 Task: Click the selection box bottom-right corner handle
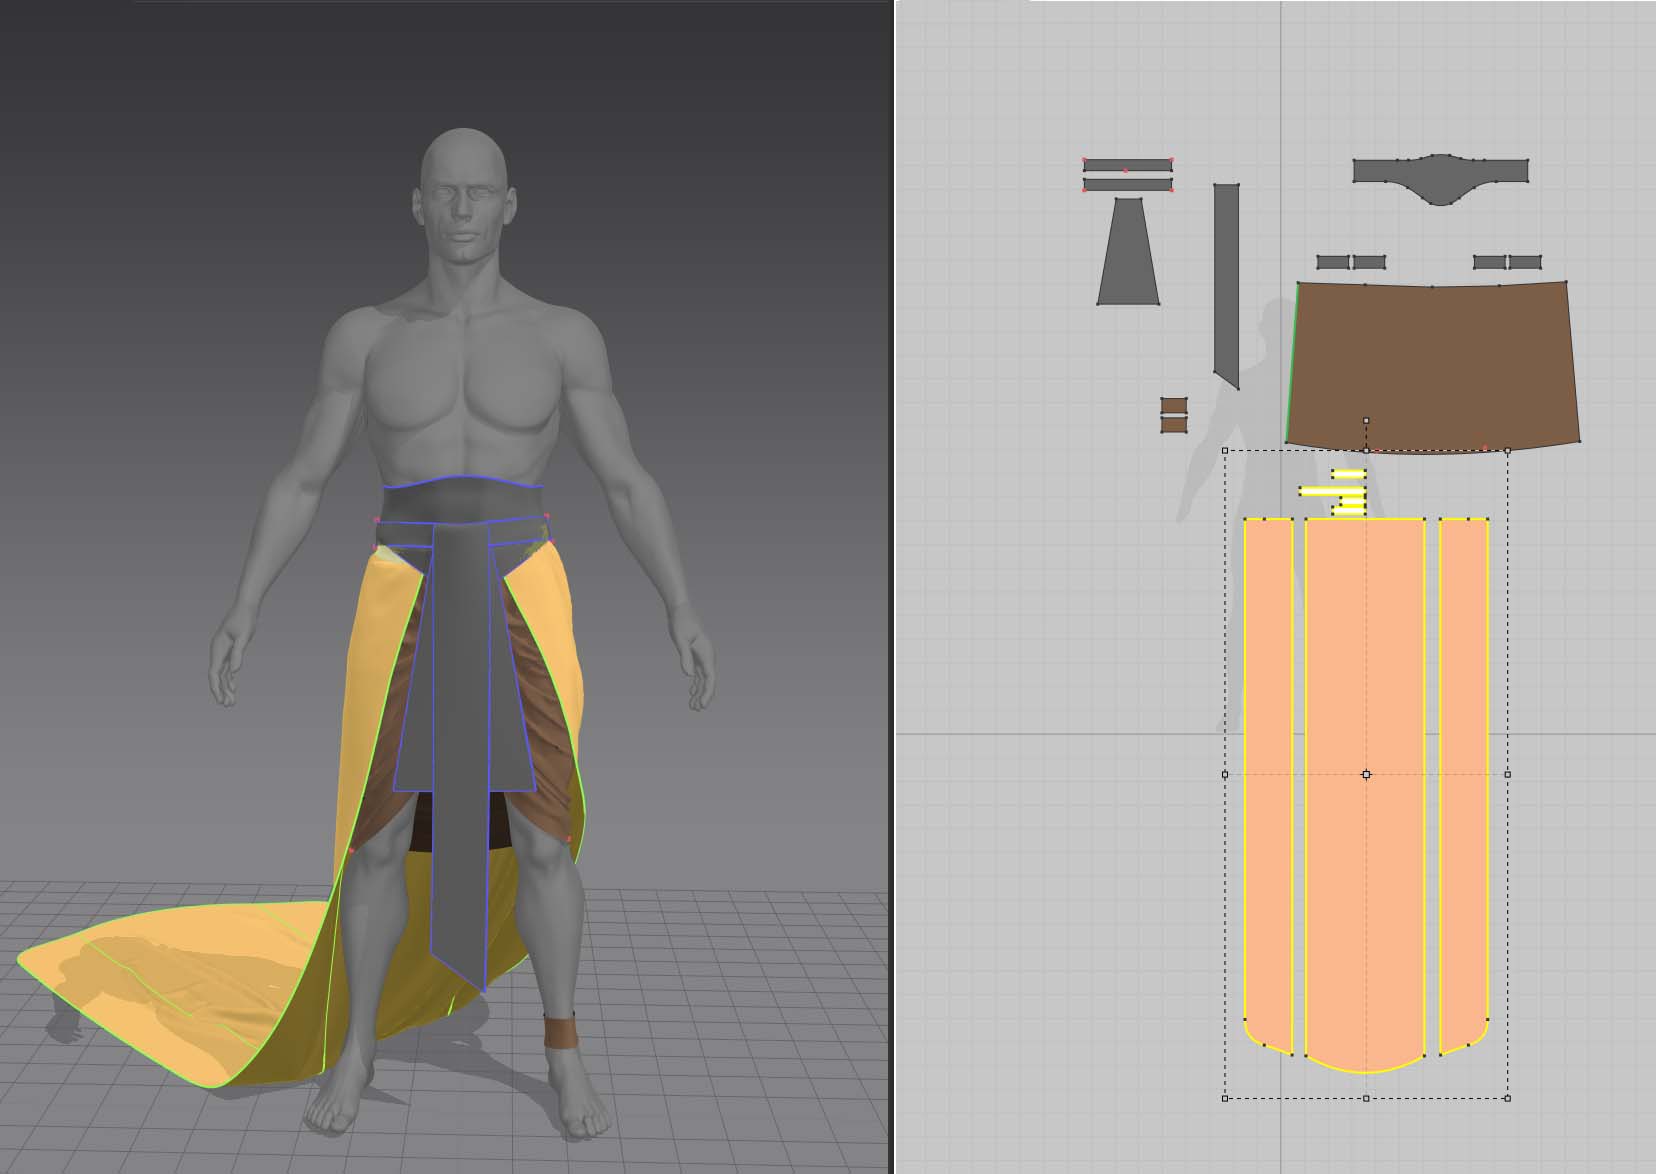[1507, 1098]
